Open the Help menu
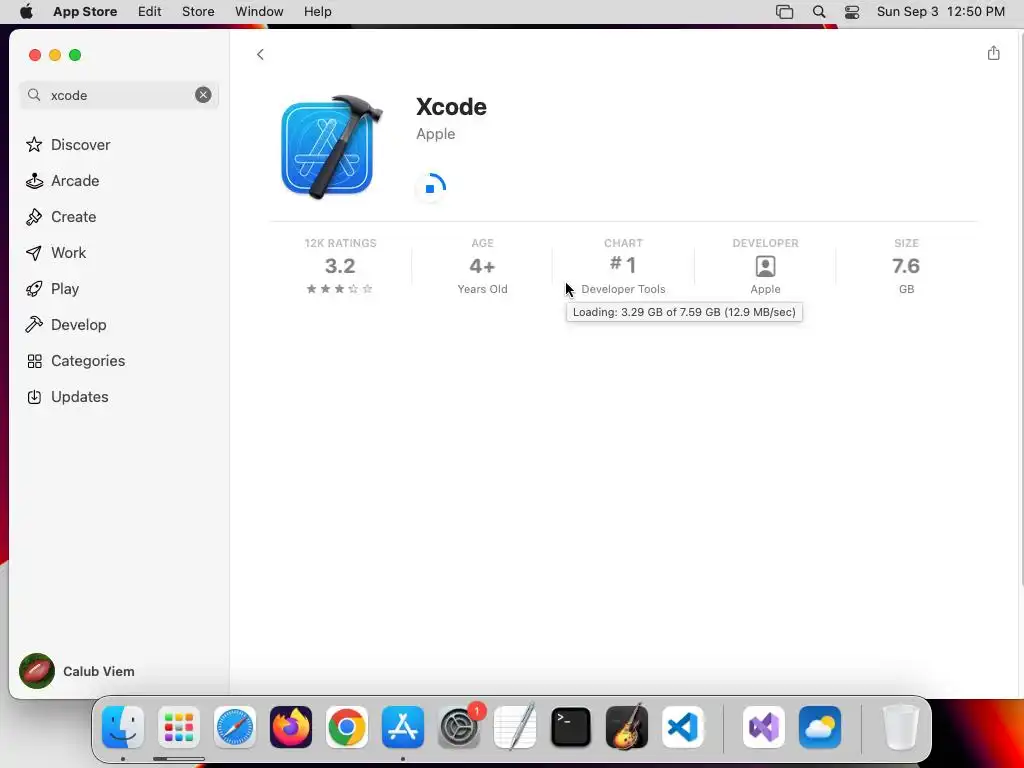1024x768 pixels. click(317, 12)
